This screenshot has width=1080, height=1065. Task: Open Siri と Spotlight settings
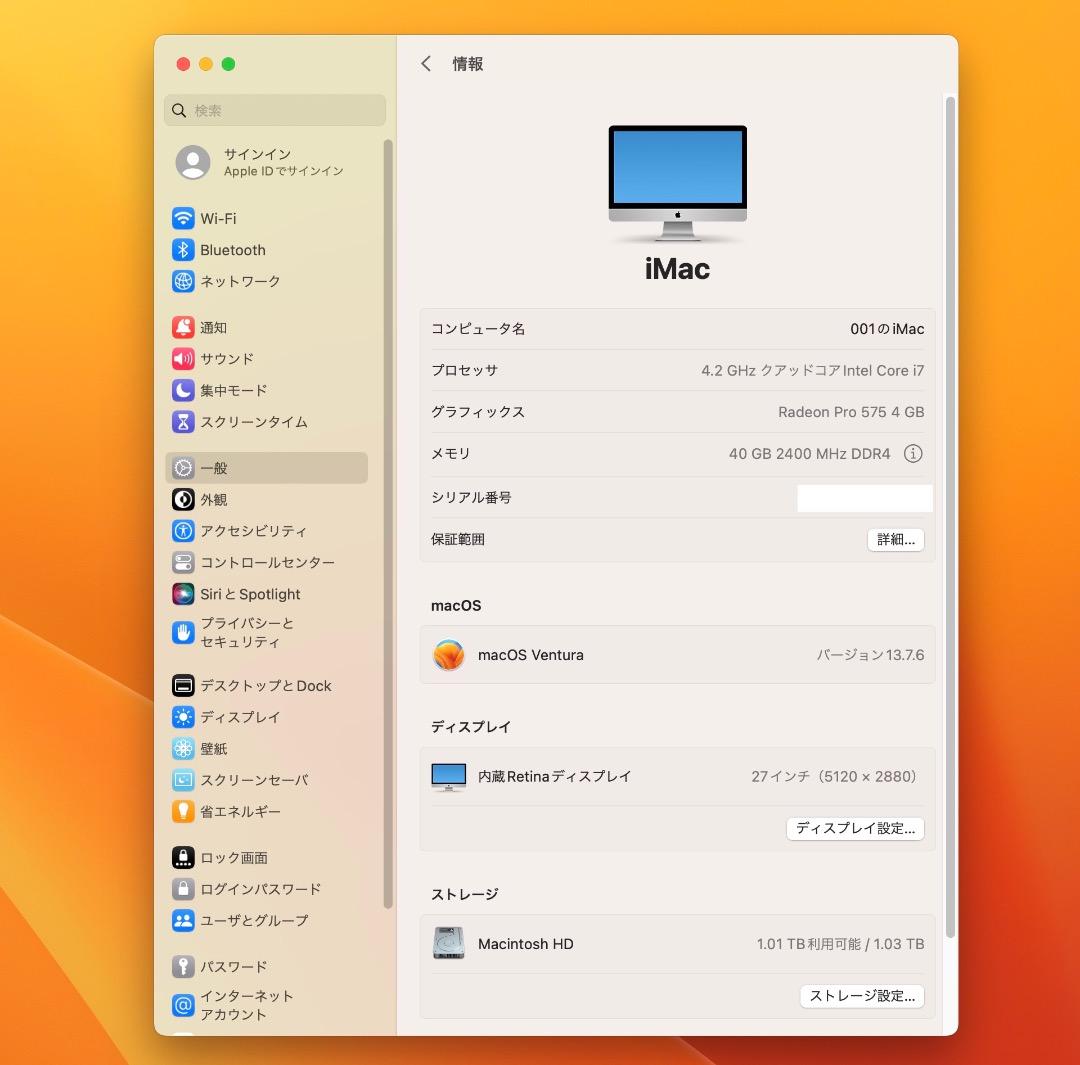(250, 594)
